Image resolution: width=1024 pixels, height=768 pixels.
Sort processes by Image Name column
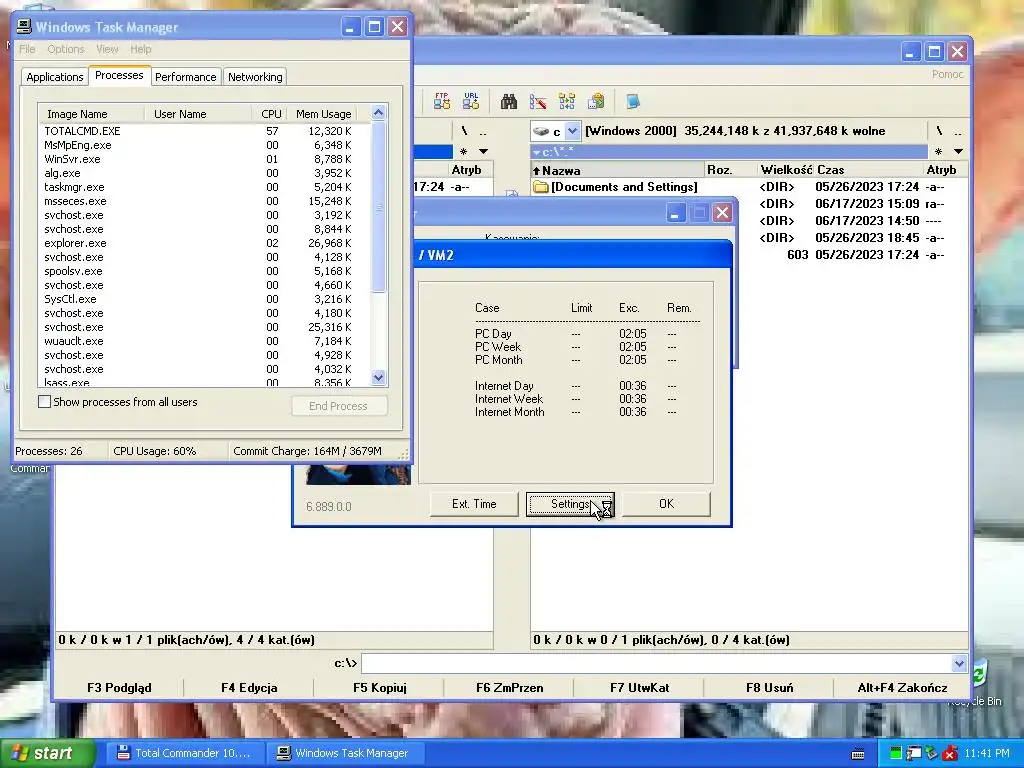click(x=91, y=114)
